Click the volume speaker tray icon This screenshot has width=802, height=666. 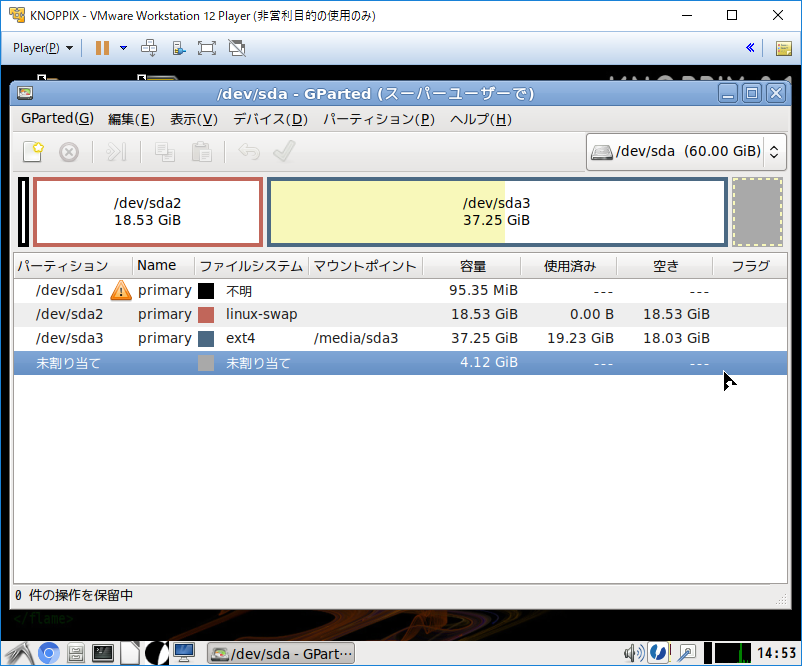pos(634,653)
